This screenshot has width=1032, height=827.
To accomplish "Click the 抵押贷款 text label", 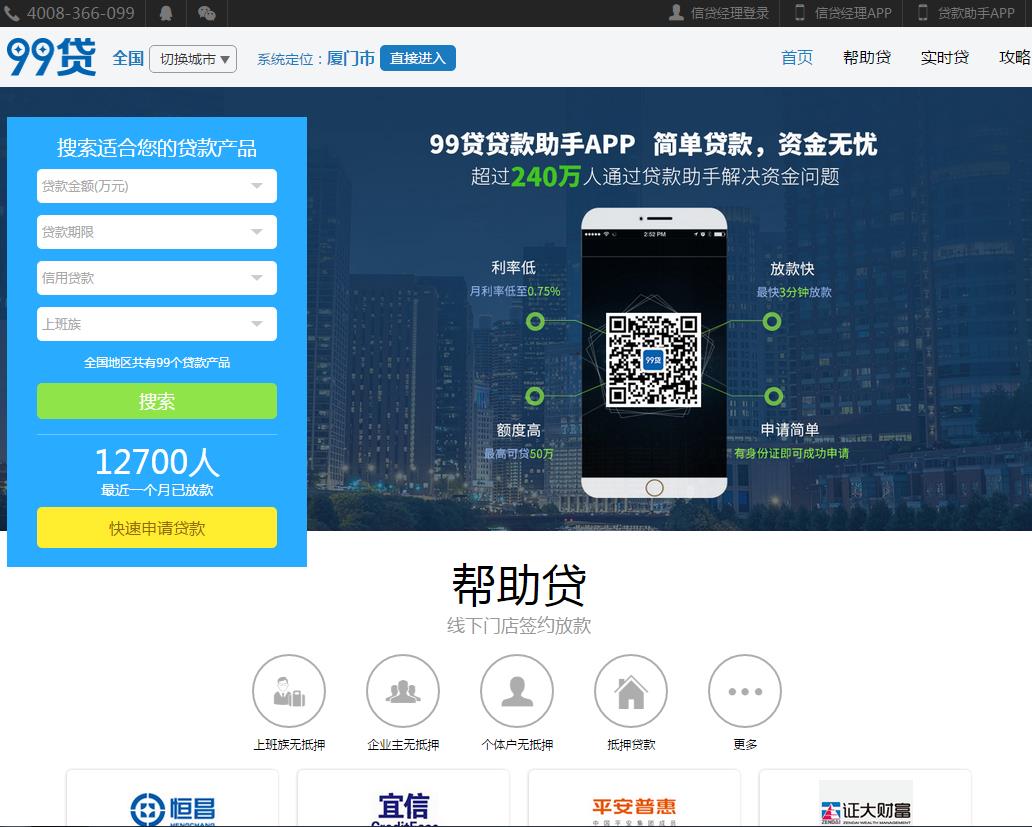I will (x=631, y=745).
